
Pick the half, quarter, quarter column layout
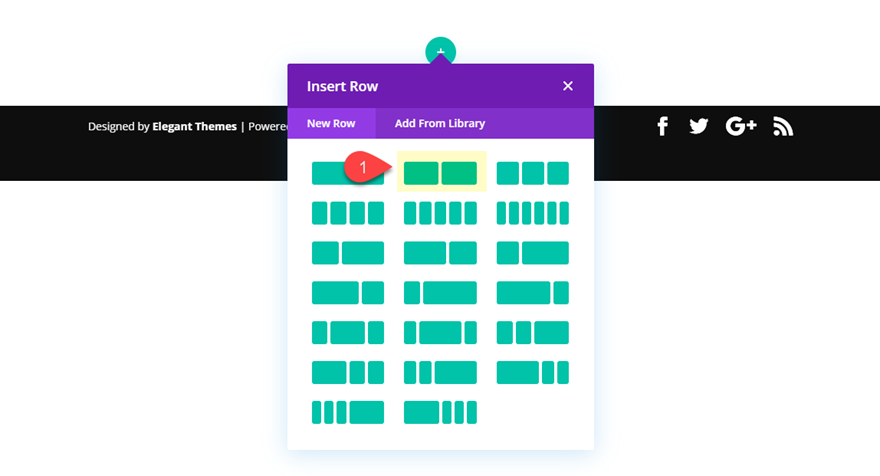(347, 373)
